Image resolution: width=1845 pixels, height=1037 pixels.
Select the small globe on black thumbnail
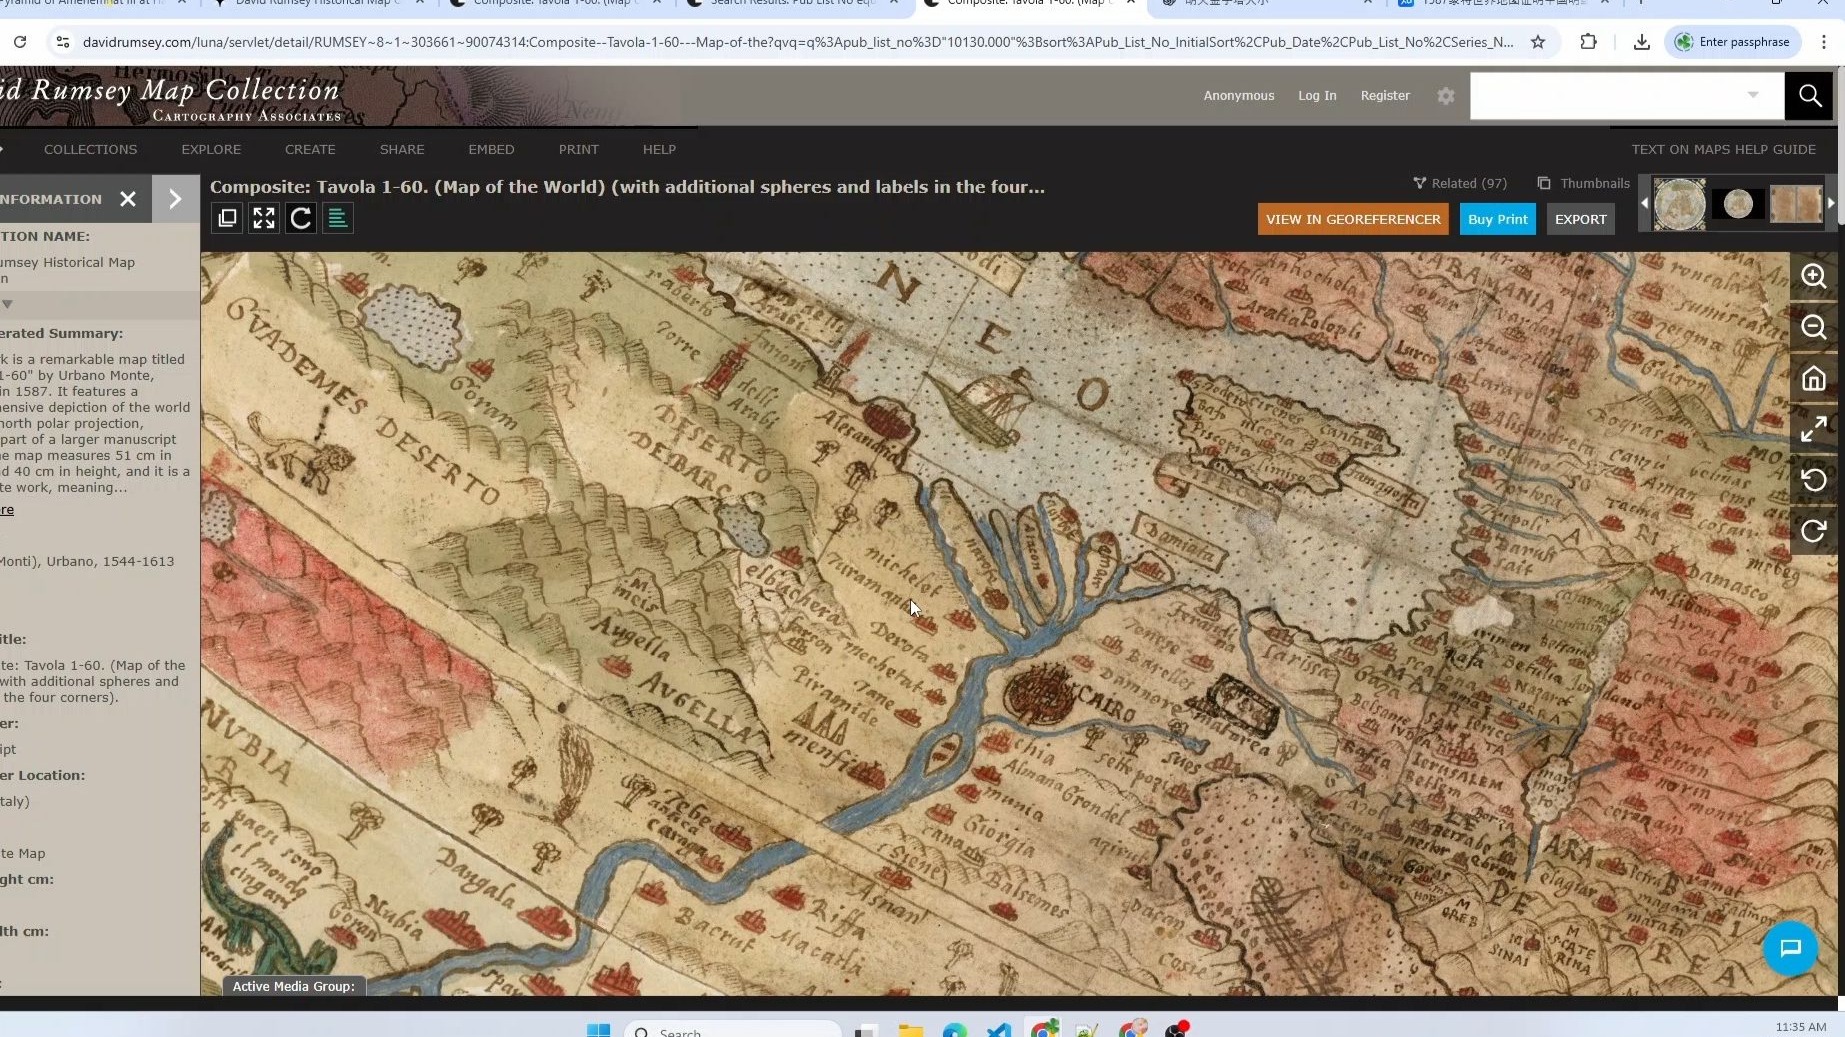click(1738, 204)
